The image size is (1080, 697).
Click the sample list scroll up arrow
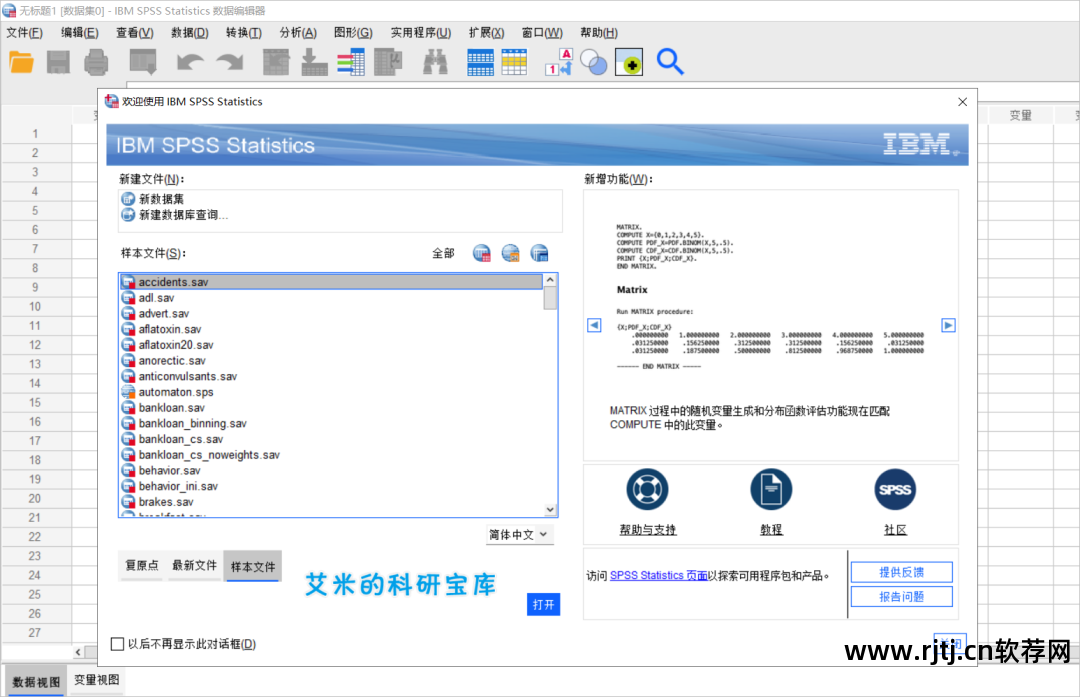tap(550, 280)
